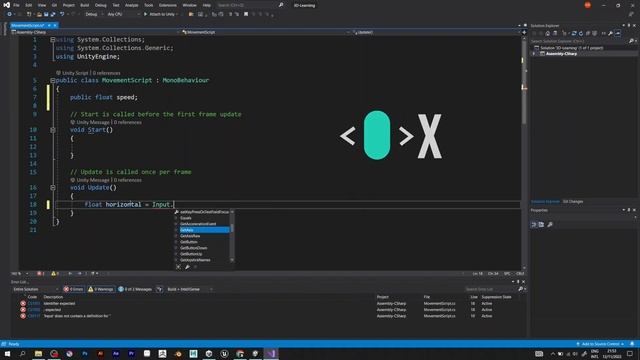Screen dimensions: 640x360
Task: Click the Solution Explorer Refresh icon
Action: (581, 33)
